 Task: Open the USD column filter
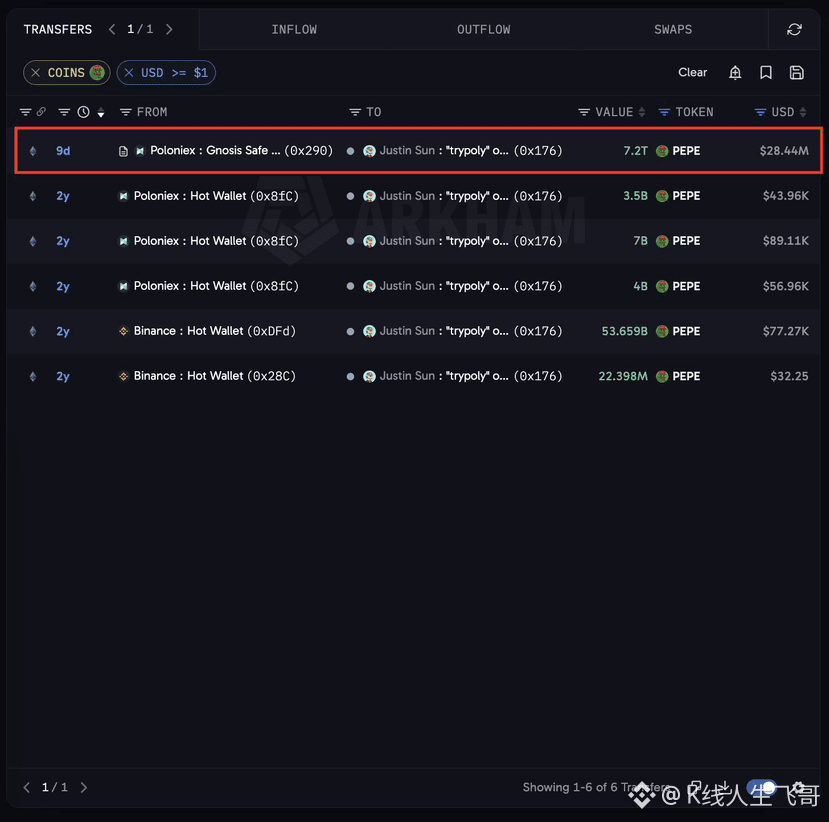coord(760,112)
